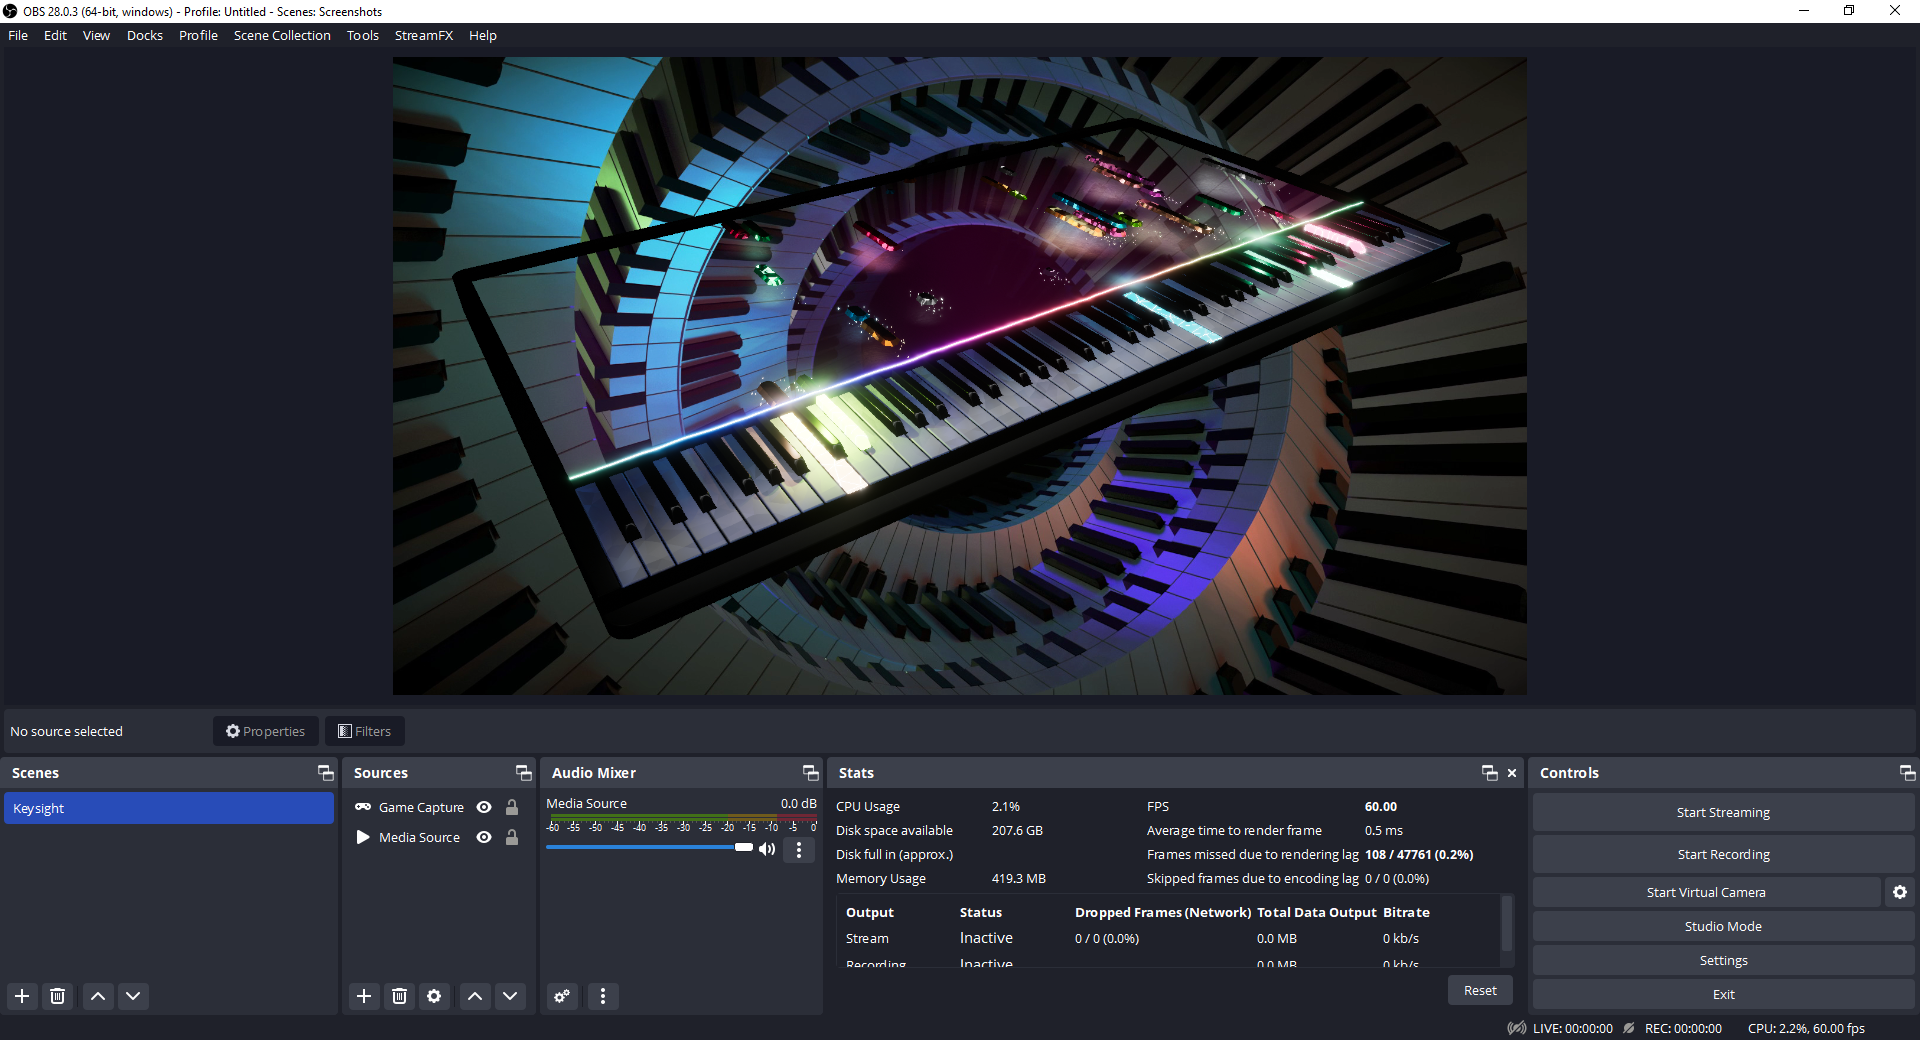Click Start Recording button
The width and height of the screenshot is (1920, 1040).
(1722, 854)
